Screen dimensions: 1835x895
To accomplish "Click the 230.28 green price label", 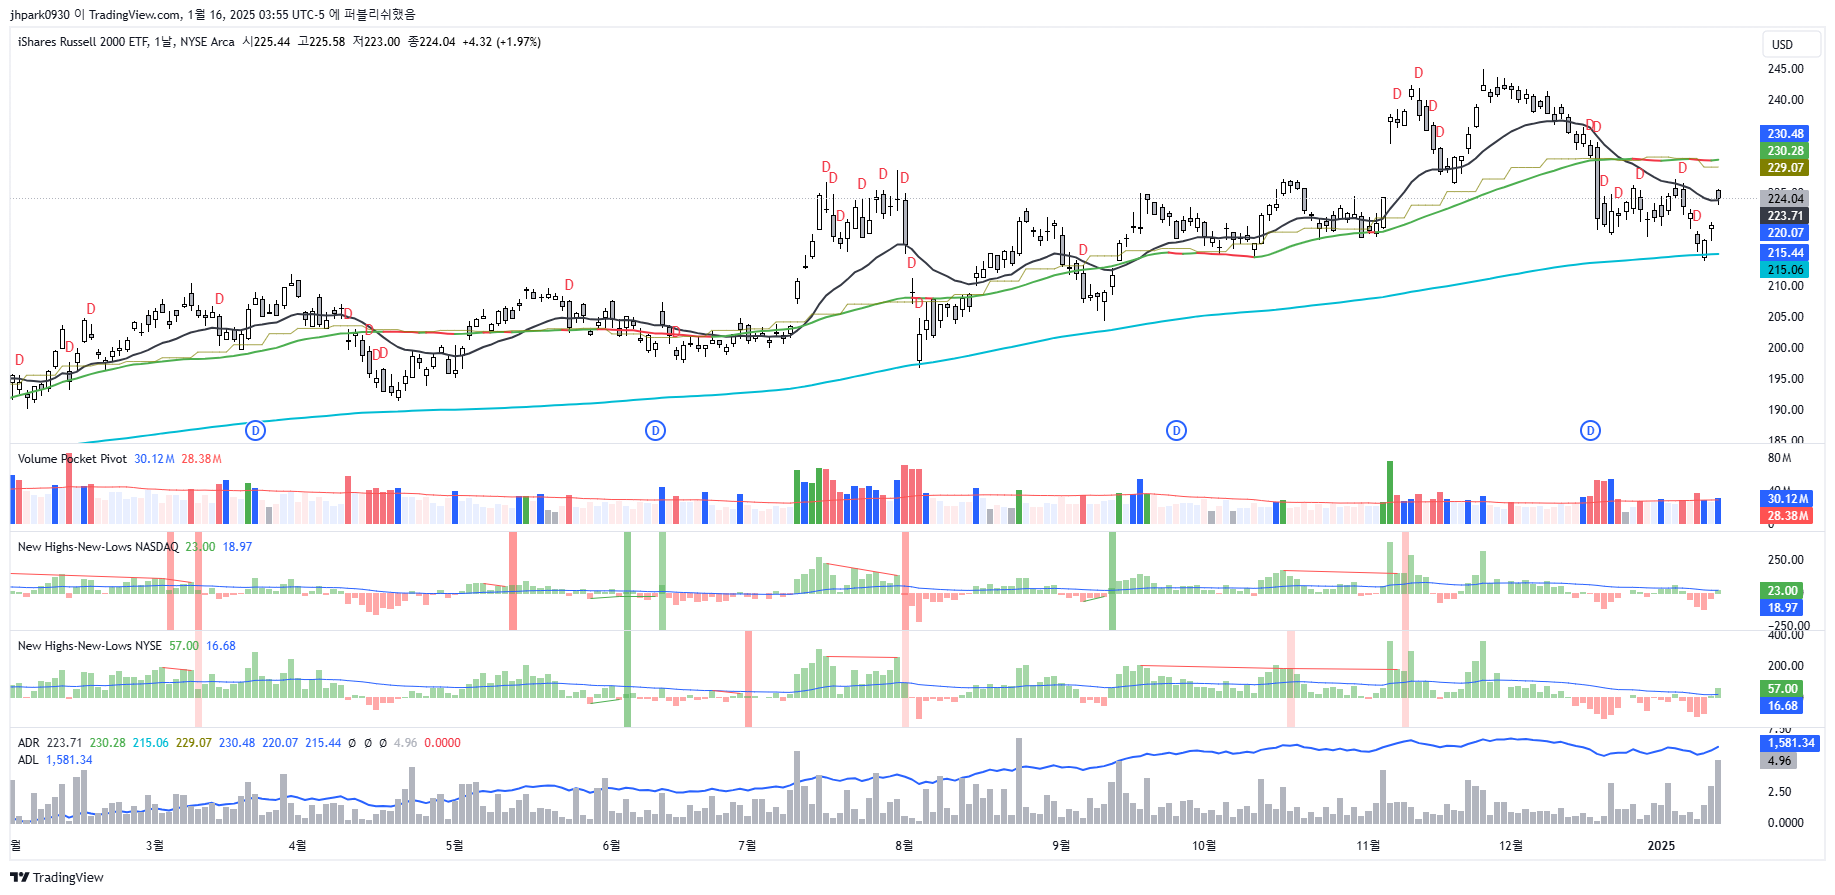I will 1785,151.
